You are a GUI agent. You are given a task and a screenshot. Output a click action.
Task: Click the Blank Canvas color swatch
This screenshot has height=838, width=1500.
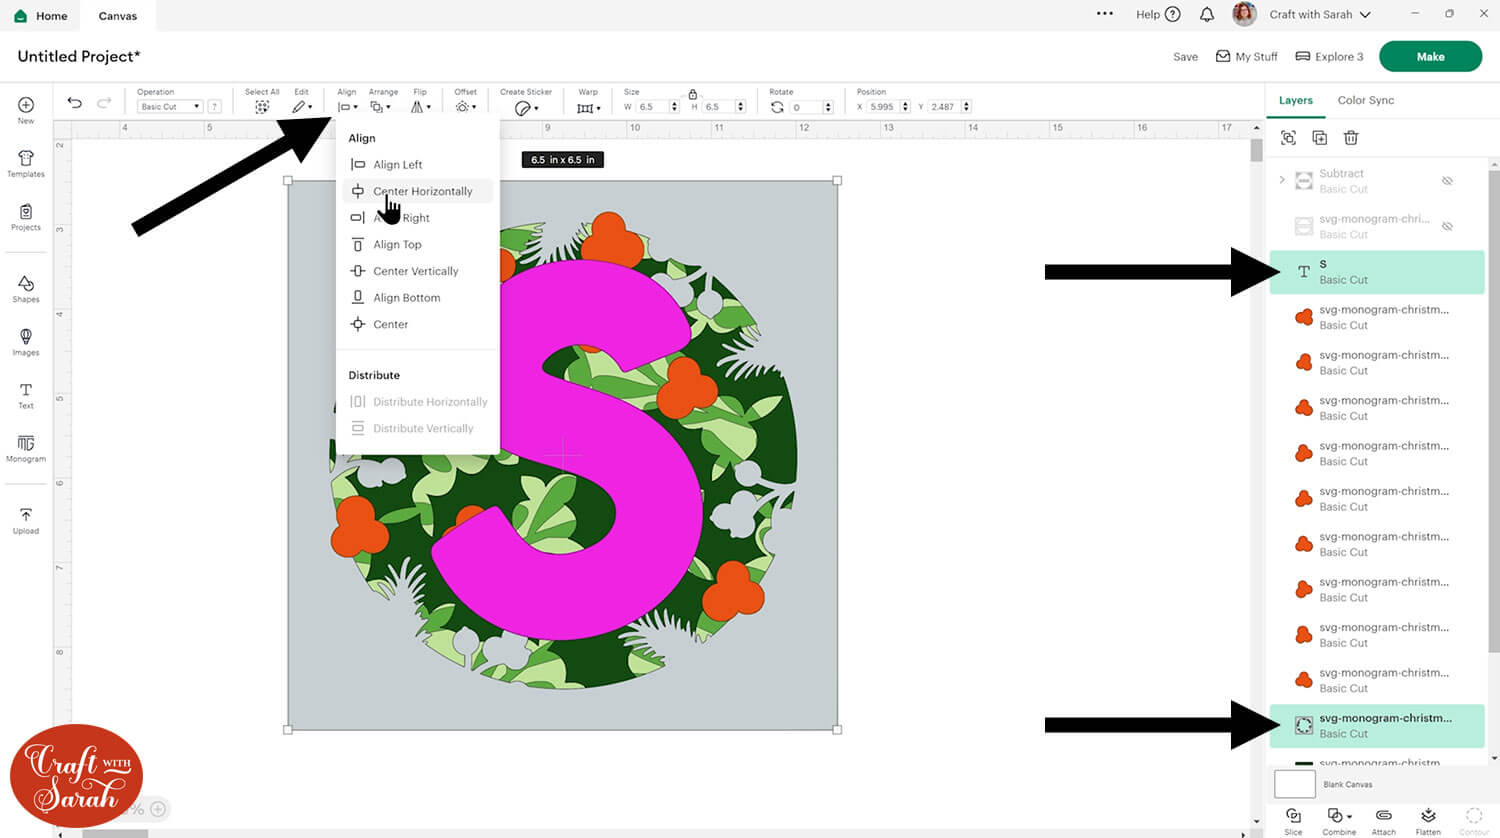point(1294,784)
